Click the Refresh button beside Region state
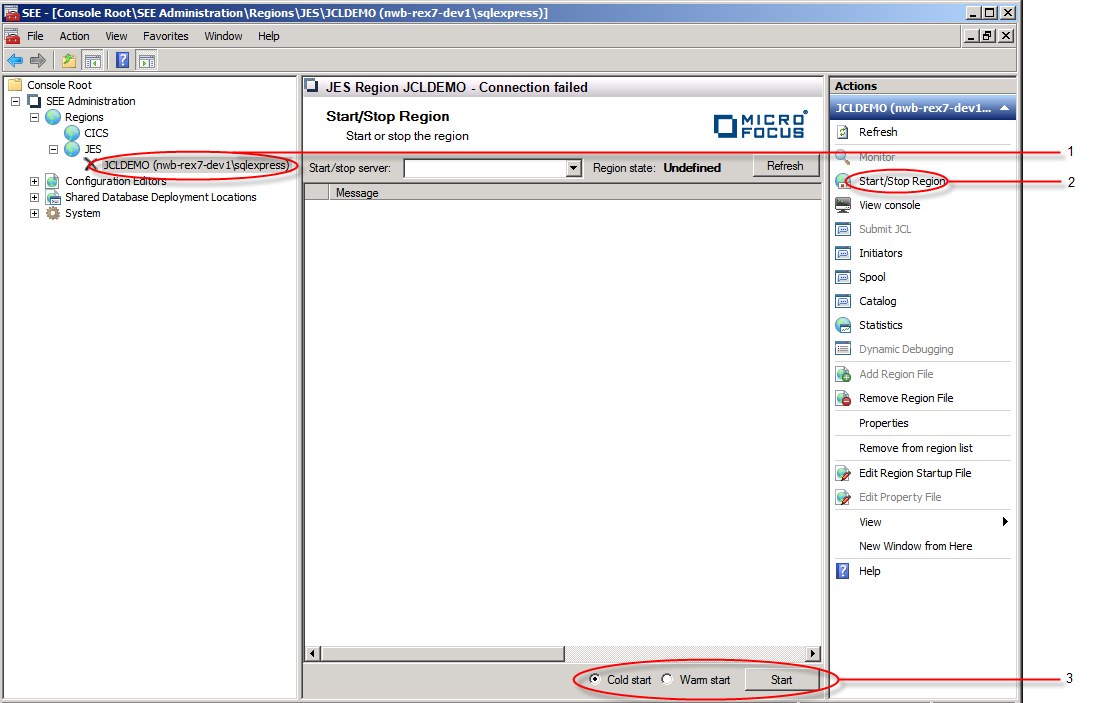This screenshot has height=703, width=1100. (x=785, y=166)
